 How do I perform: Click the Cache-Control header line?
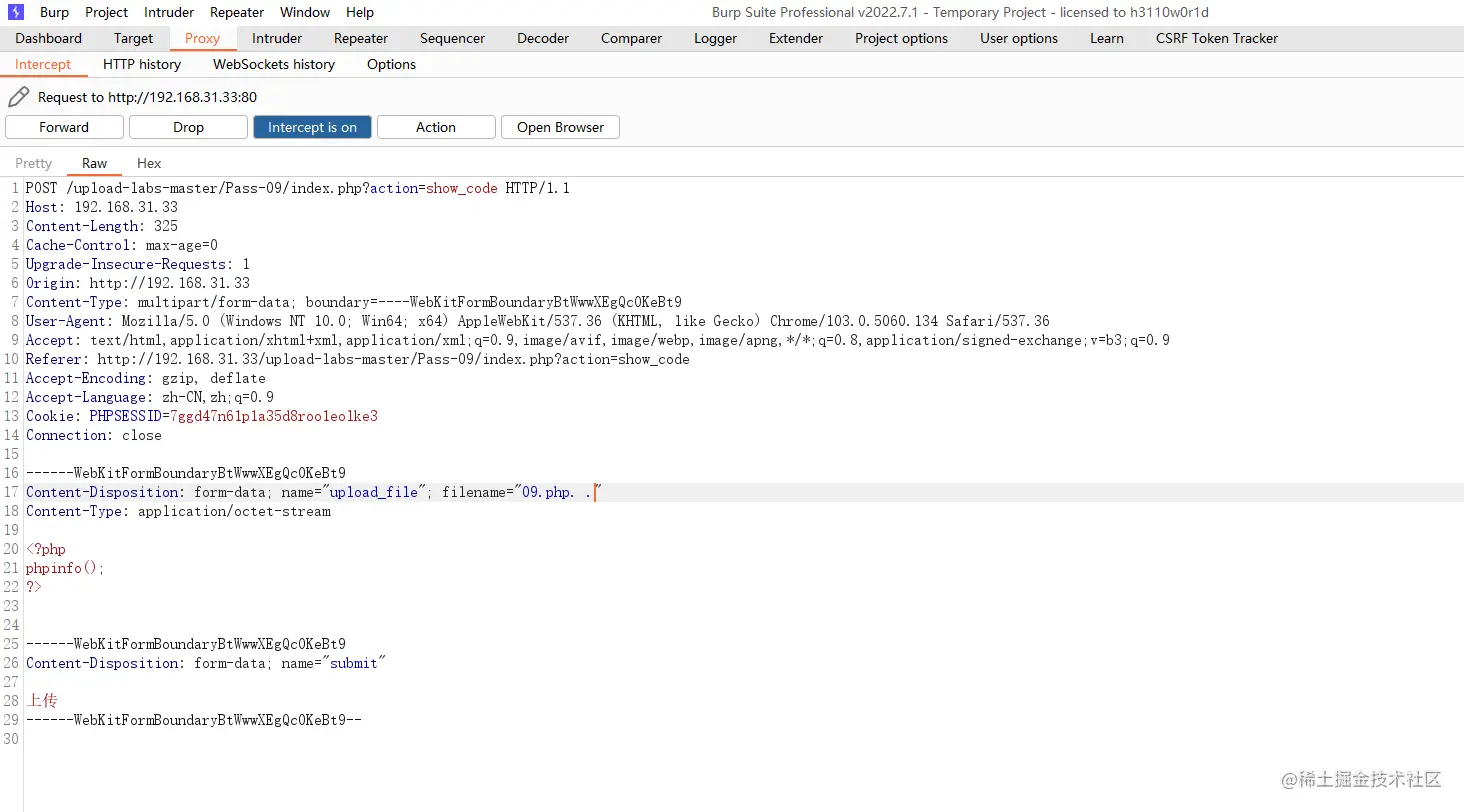point(122,245)
